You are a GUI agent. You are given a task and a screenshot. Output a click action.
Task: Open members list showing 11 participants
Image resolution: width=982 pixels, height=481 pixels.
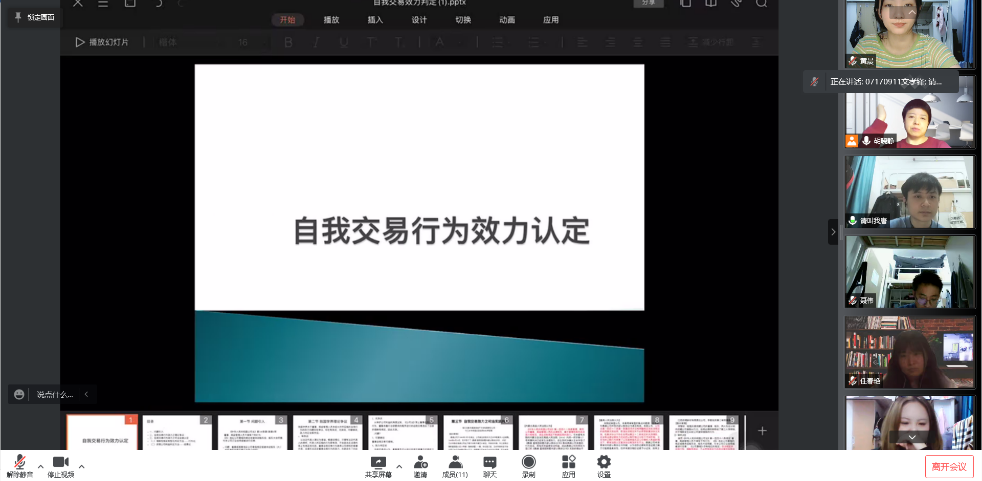[456, 464]
